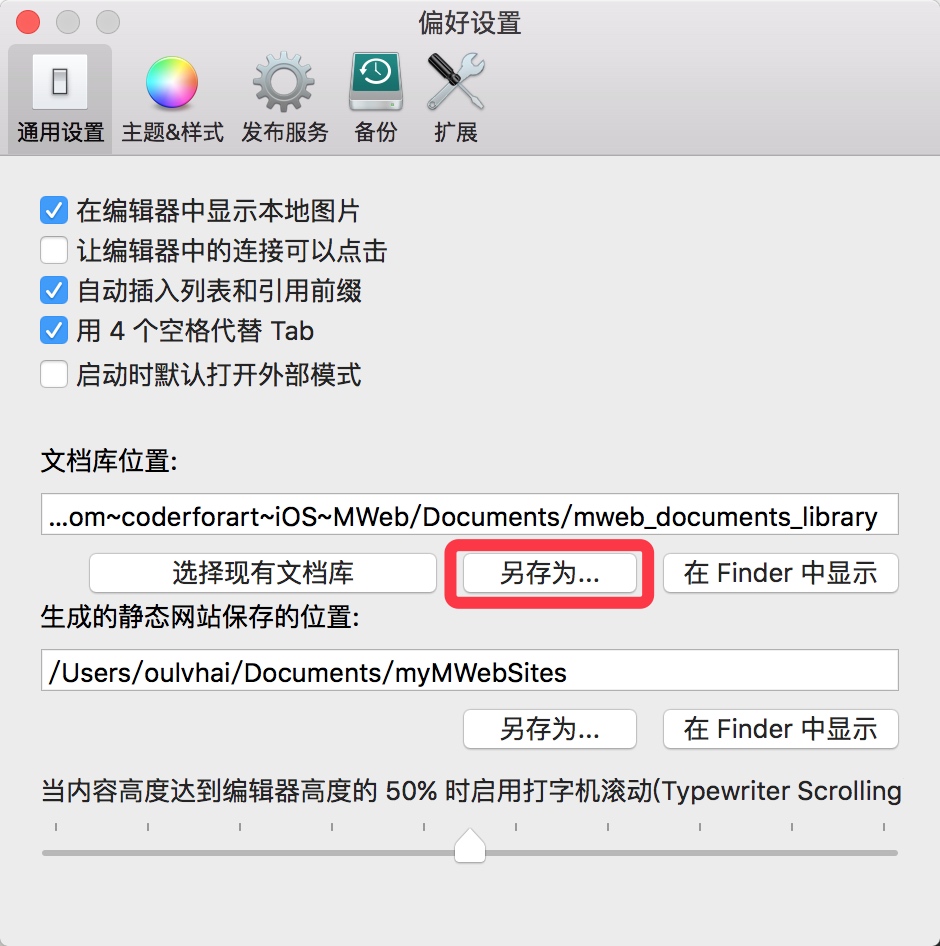Click highlighted 另存为... button for document library

[x=550, y=573]
